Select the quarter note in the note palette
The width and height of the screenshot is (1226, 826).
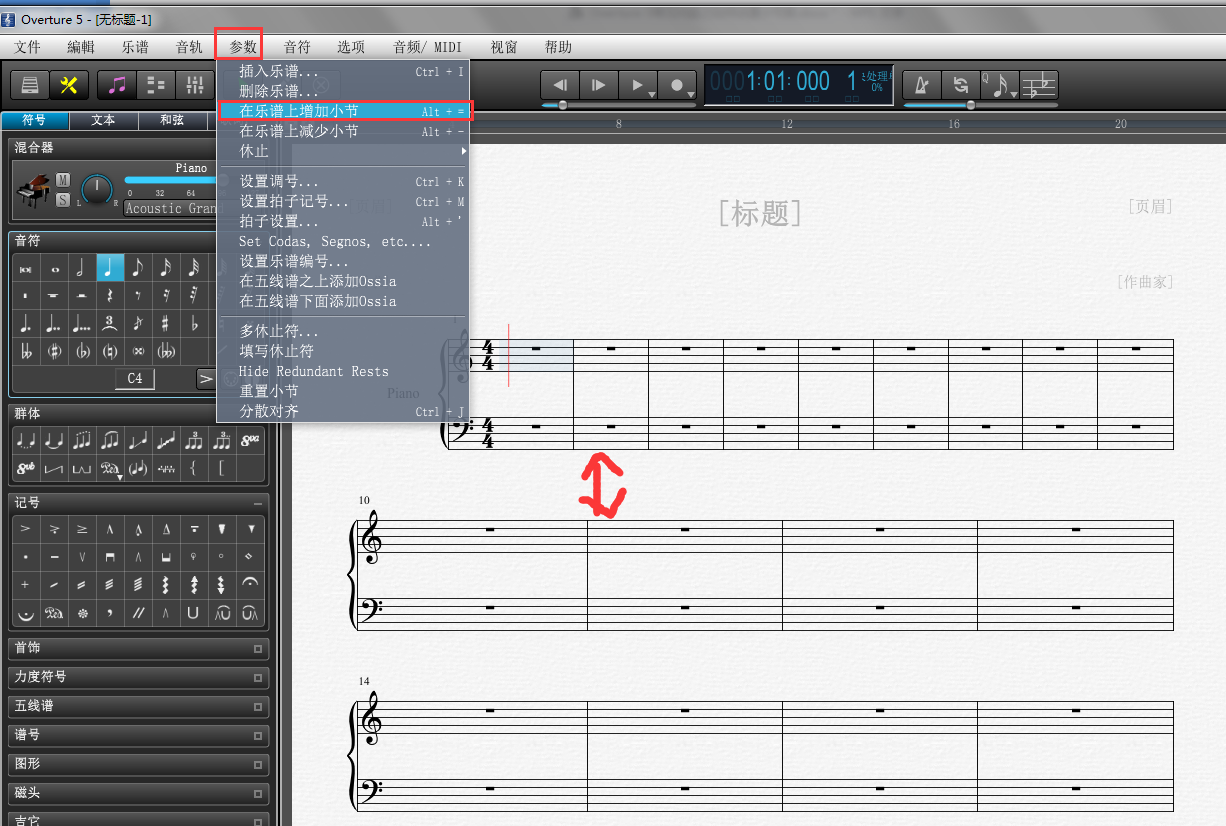coord(110,267)
